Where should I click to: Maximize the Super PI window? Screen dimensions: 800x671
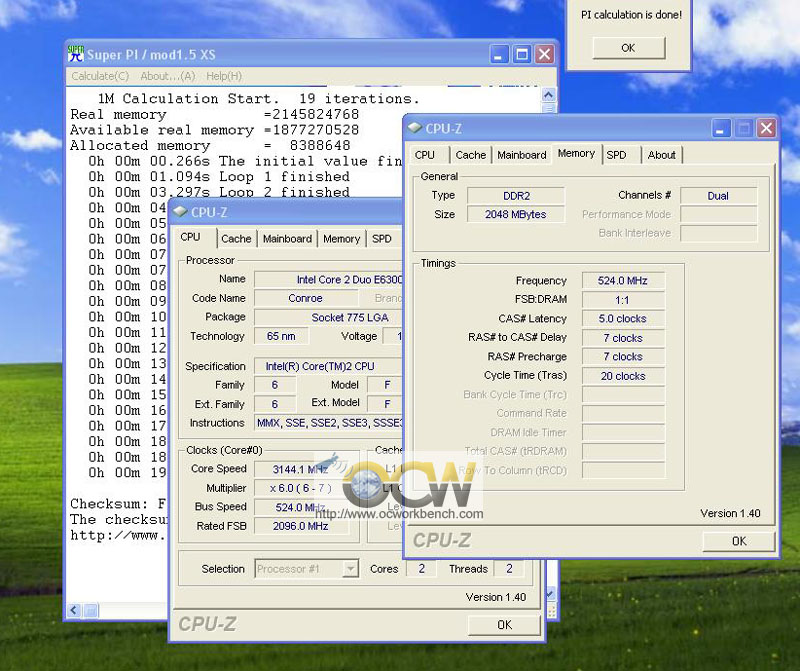(521, 55)
